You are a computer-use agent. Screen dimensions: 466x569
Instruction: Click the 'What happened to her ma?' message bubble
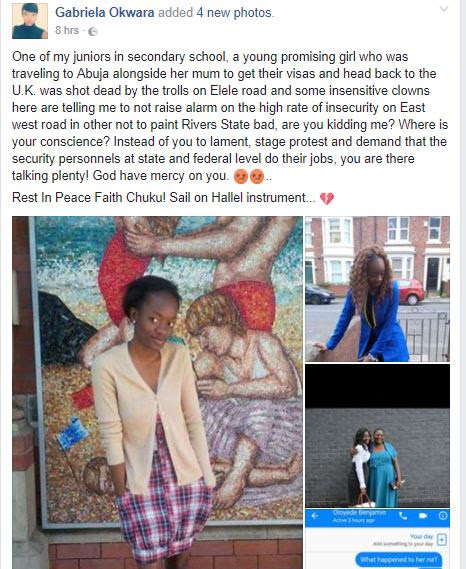coord(399,559)
